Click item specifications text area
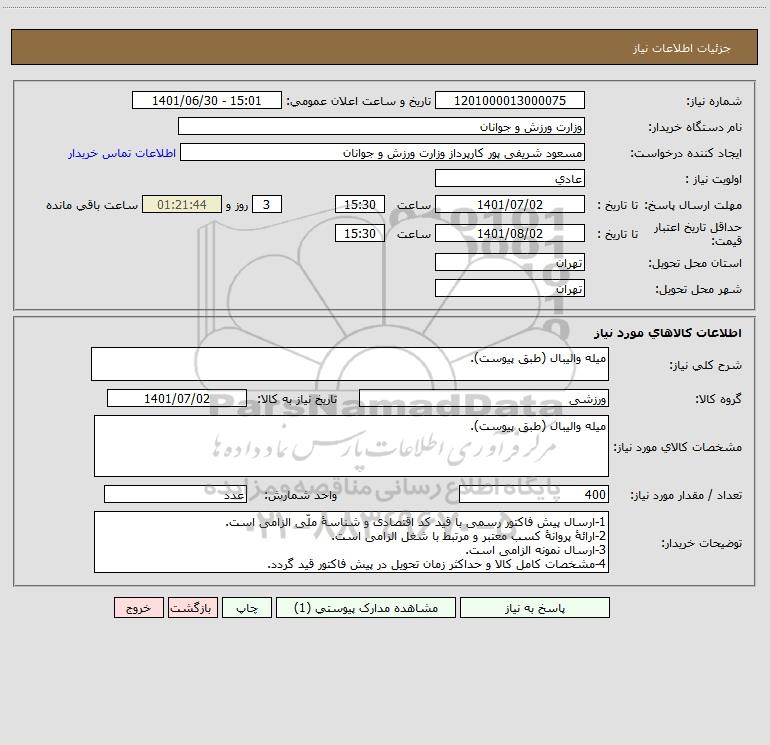 coord(351,446)
